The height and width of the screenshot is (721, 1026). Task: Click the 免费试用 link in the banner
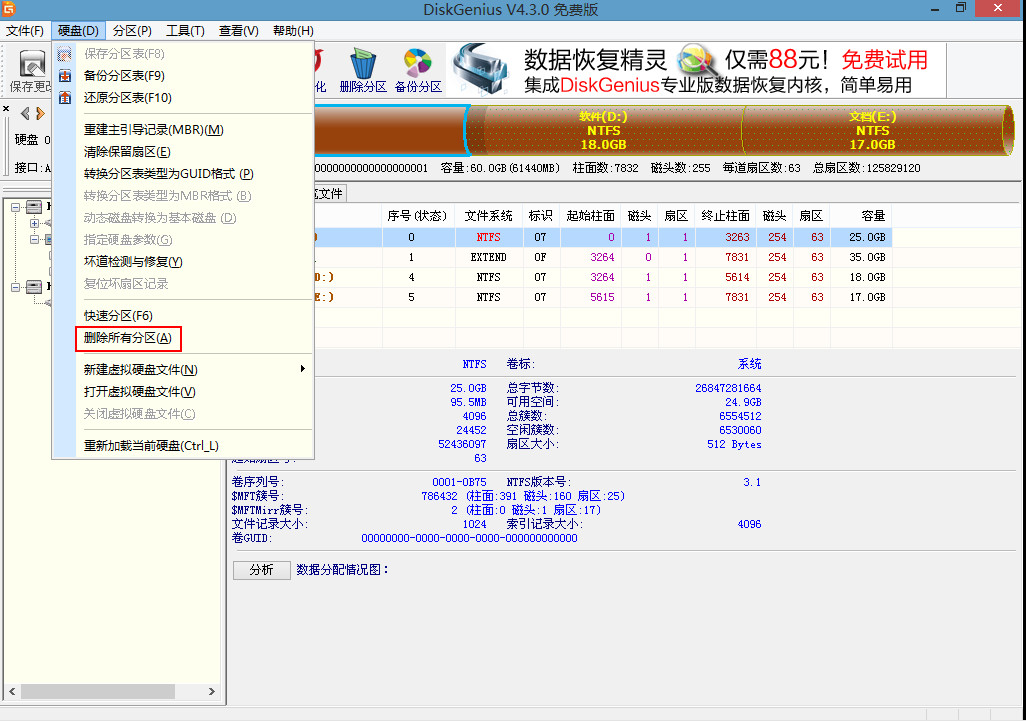click(x=884, y=60)
